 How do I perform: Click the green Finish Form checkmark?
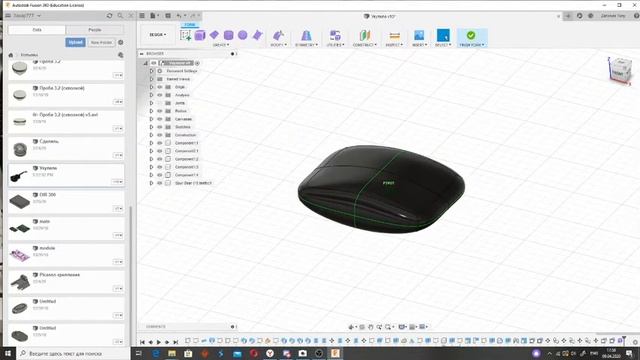click(x=471, y=35)
